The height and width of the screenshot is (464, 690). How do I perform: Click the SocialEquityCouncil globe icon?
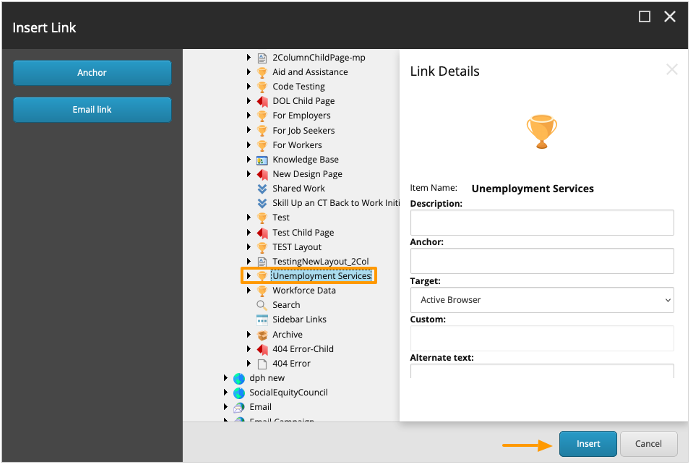pos(239,393)
